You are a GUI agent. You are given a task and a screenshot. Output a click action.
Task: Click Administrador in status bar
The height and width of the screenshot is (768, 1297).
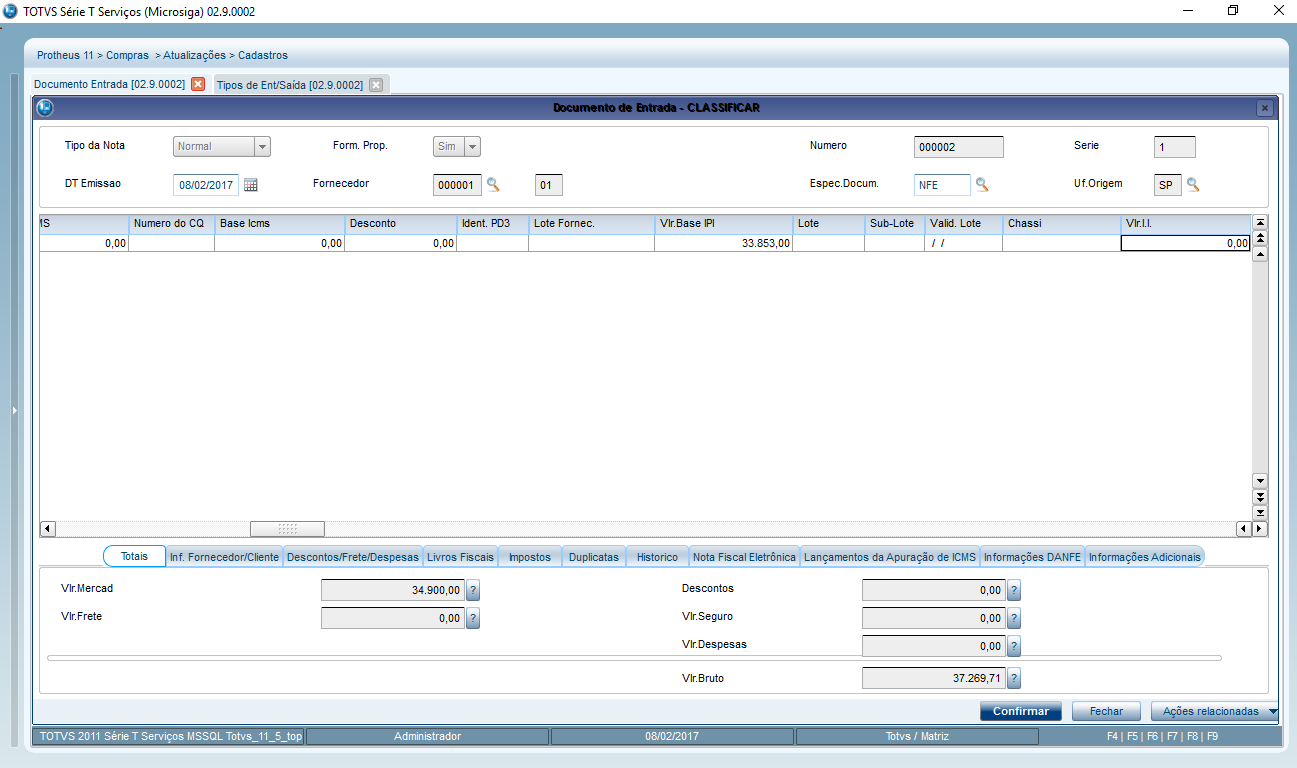[x=428, y=736]
